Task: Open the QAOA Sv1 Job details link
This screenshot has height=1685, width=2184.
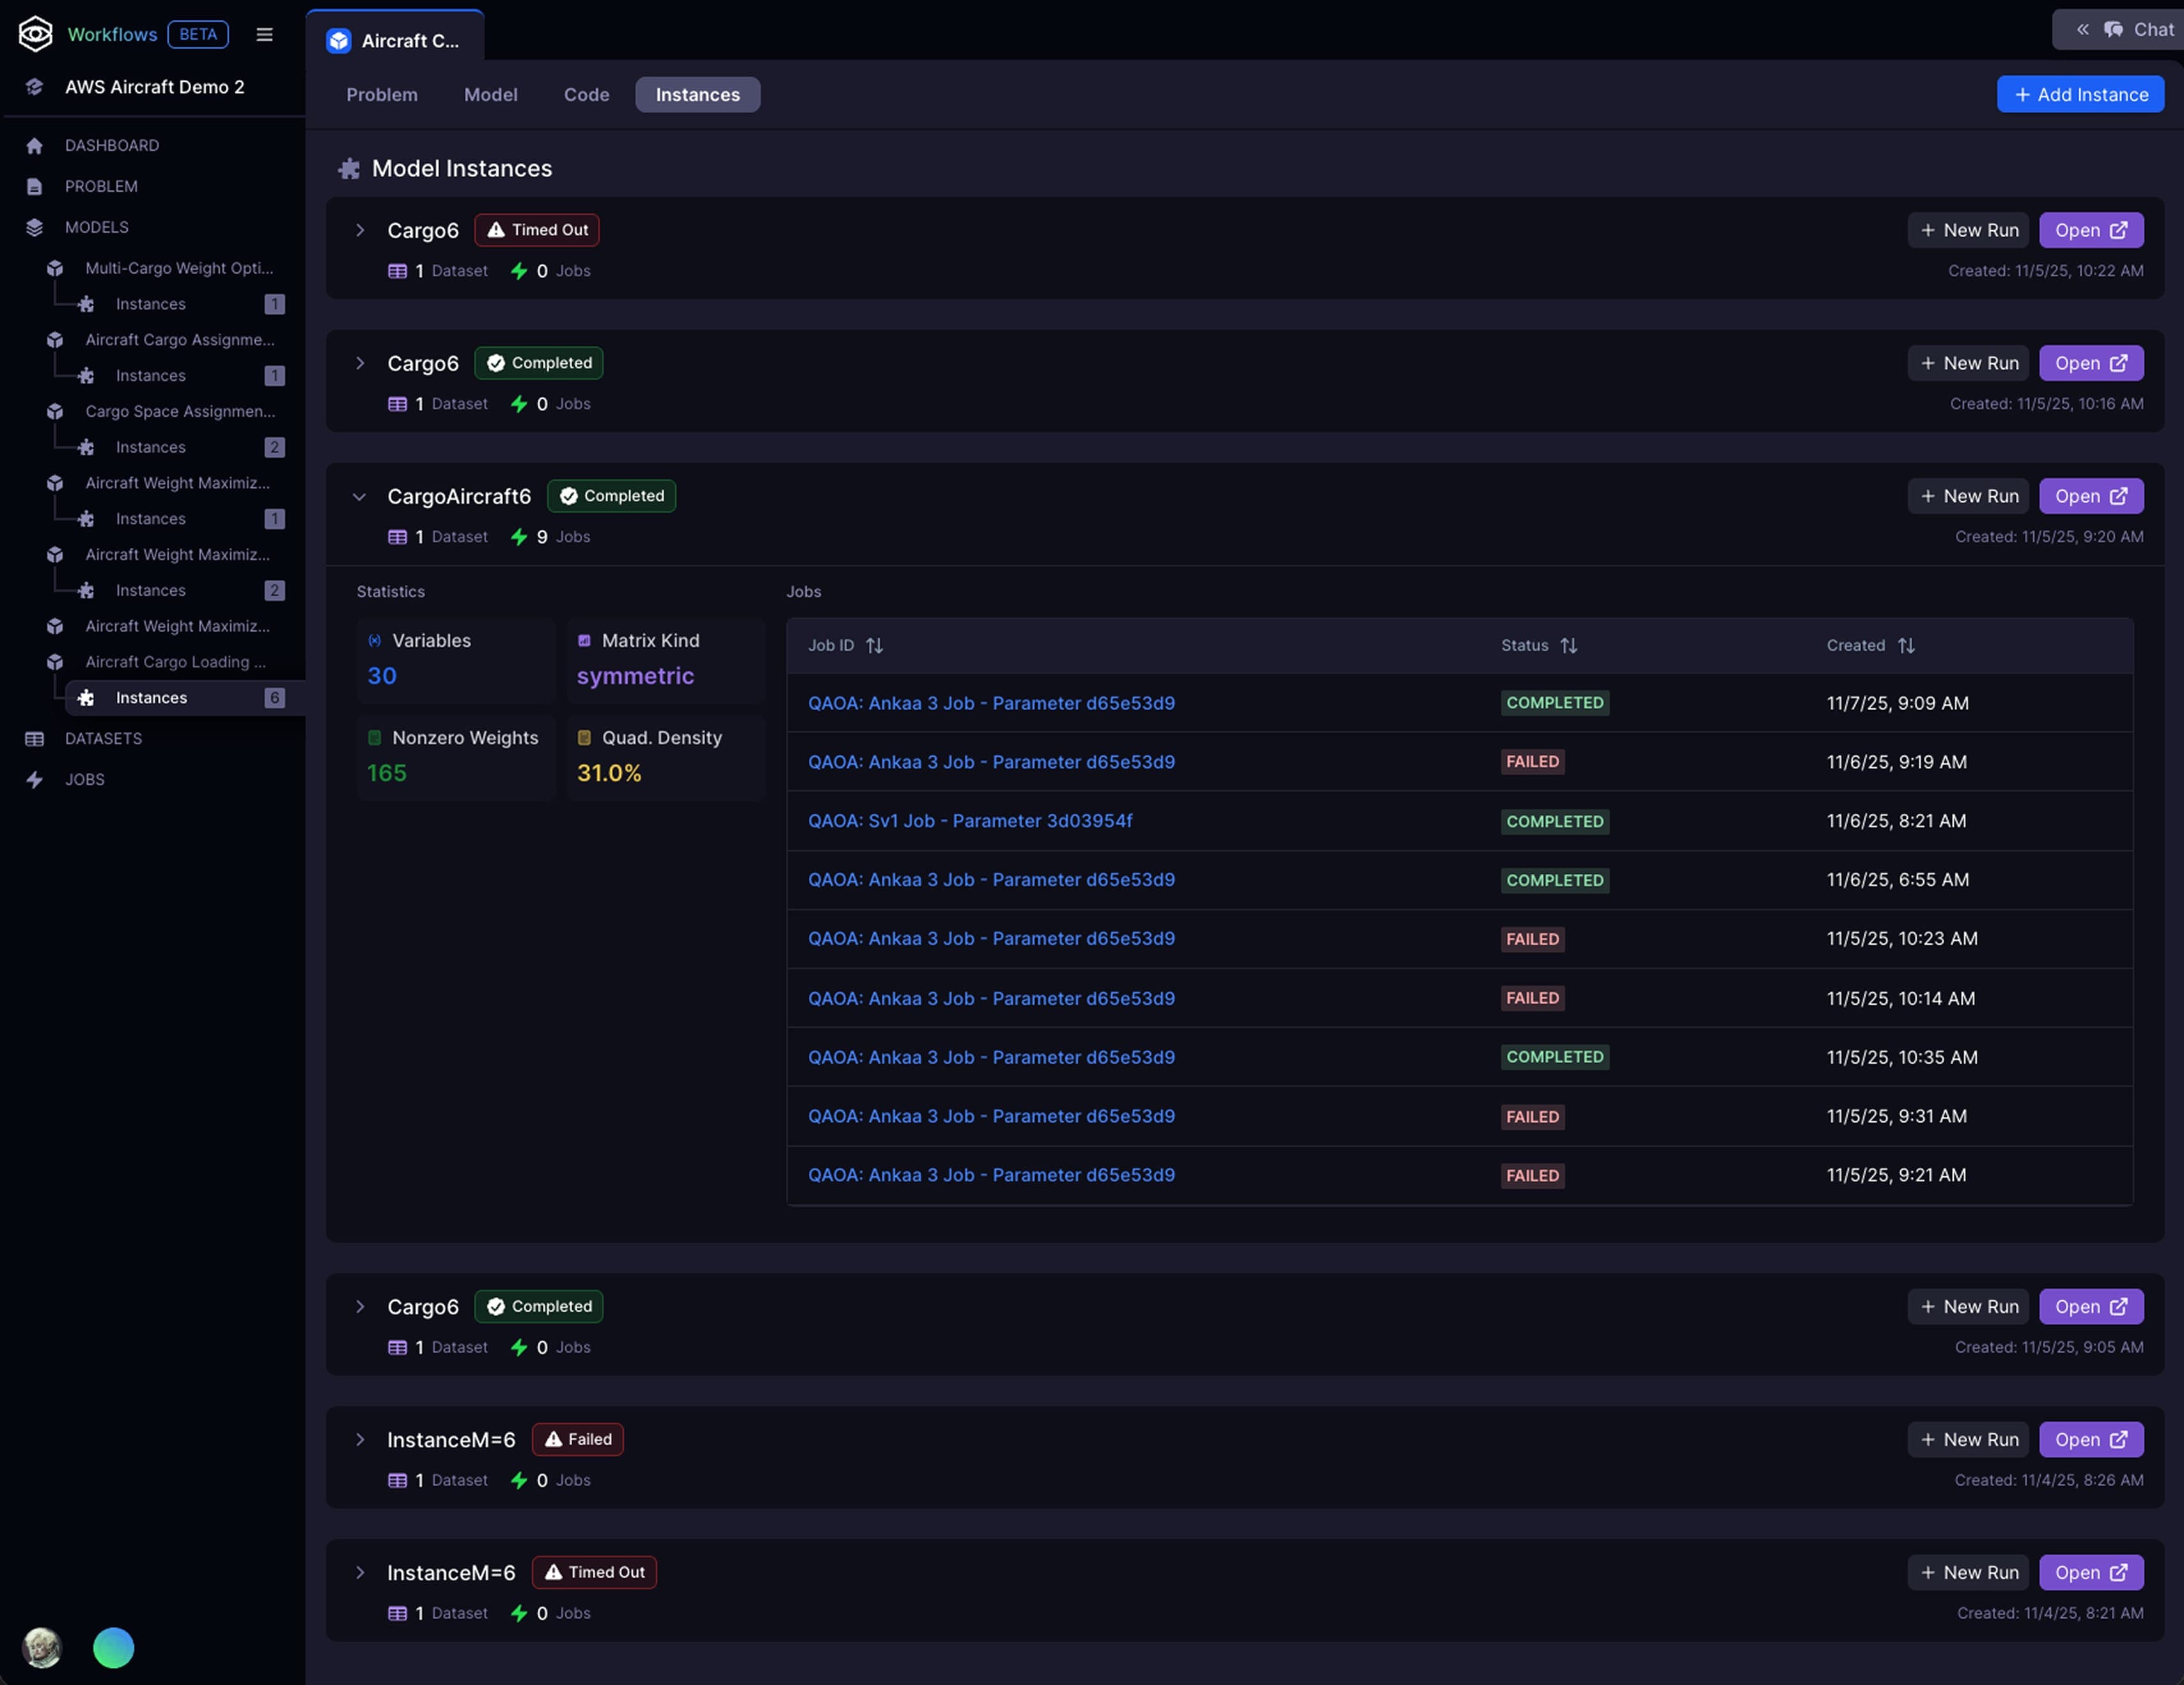Action: [970, 820]
